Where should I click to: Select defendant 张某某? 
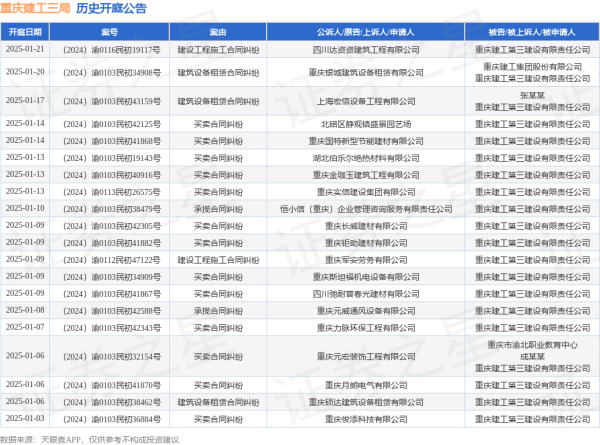[532, 96]
